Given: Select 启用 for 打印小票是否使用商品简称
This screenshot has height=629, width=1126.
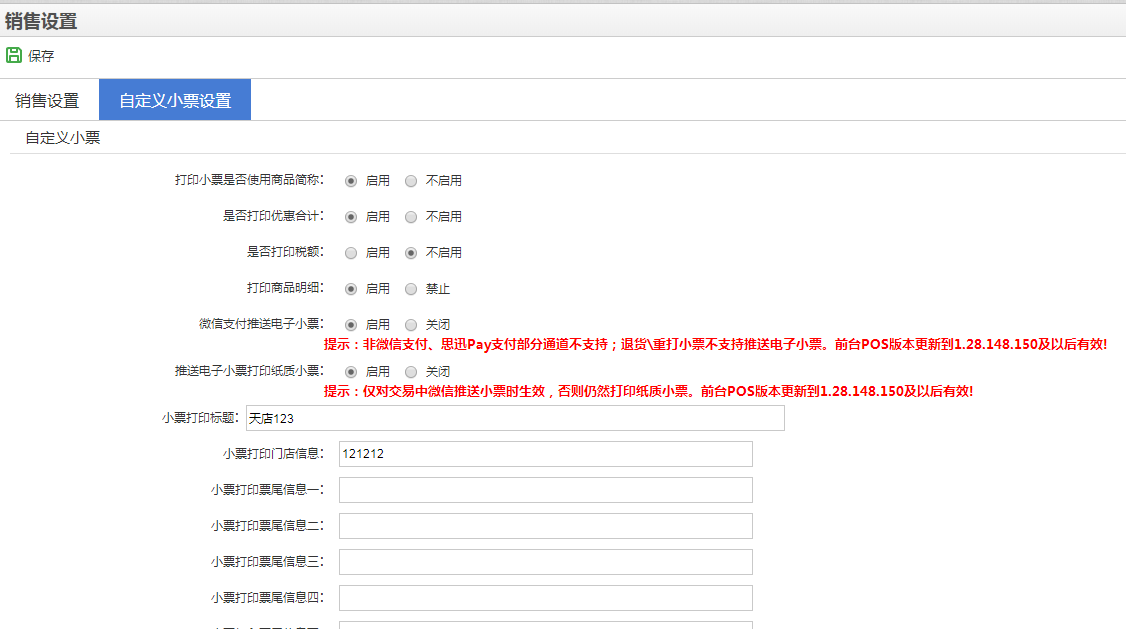Looking at the screenshot, I should [x=350, y=181].
